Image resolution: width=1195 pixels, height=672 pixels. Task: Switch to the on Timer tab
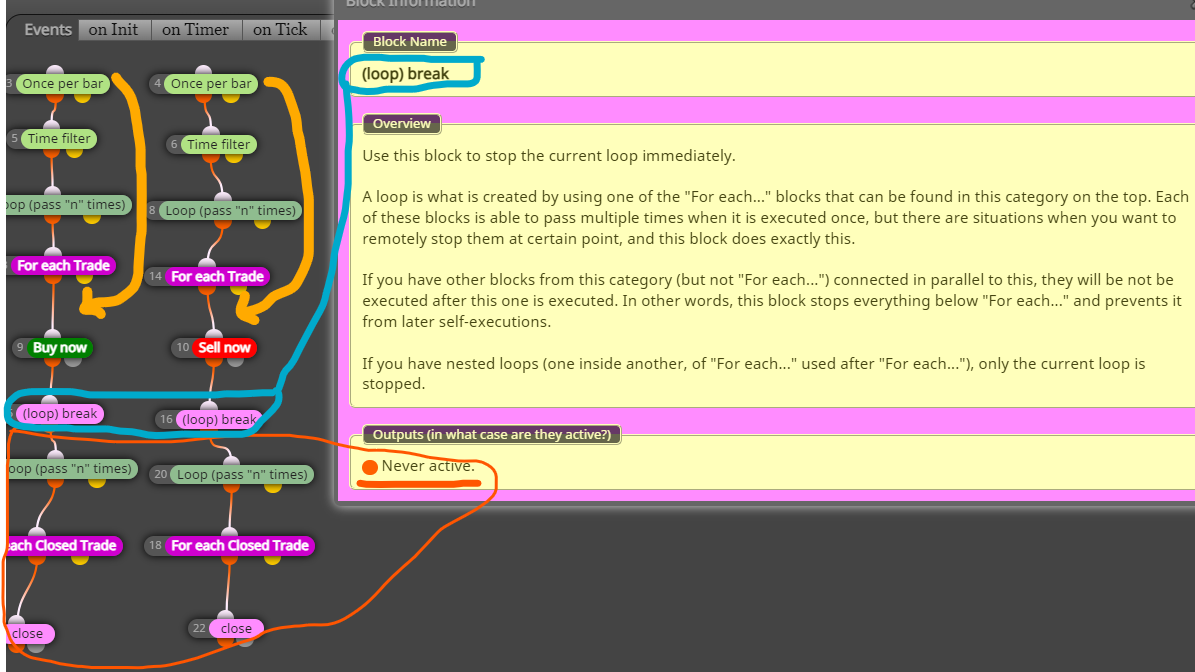tap(196, 30)
